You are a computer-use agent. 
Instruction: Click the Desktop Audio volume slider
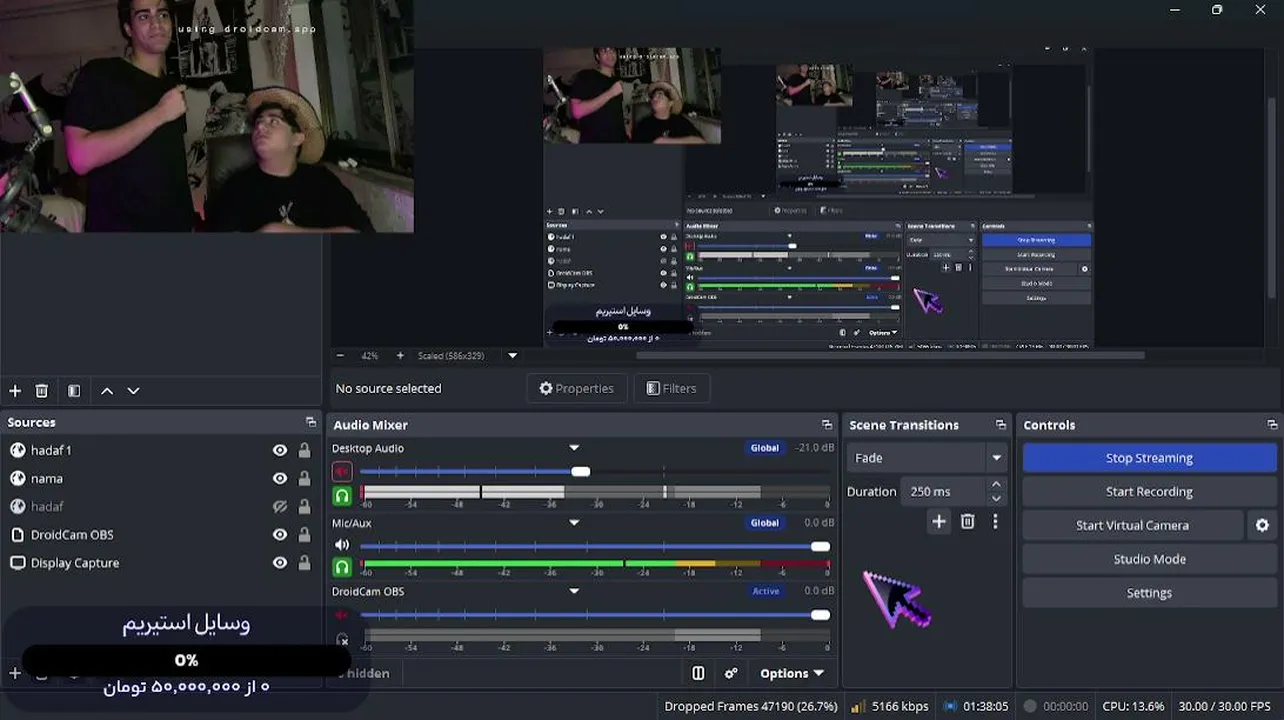click(595, 471)
